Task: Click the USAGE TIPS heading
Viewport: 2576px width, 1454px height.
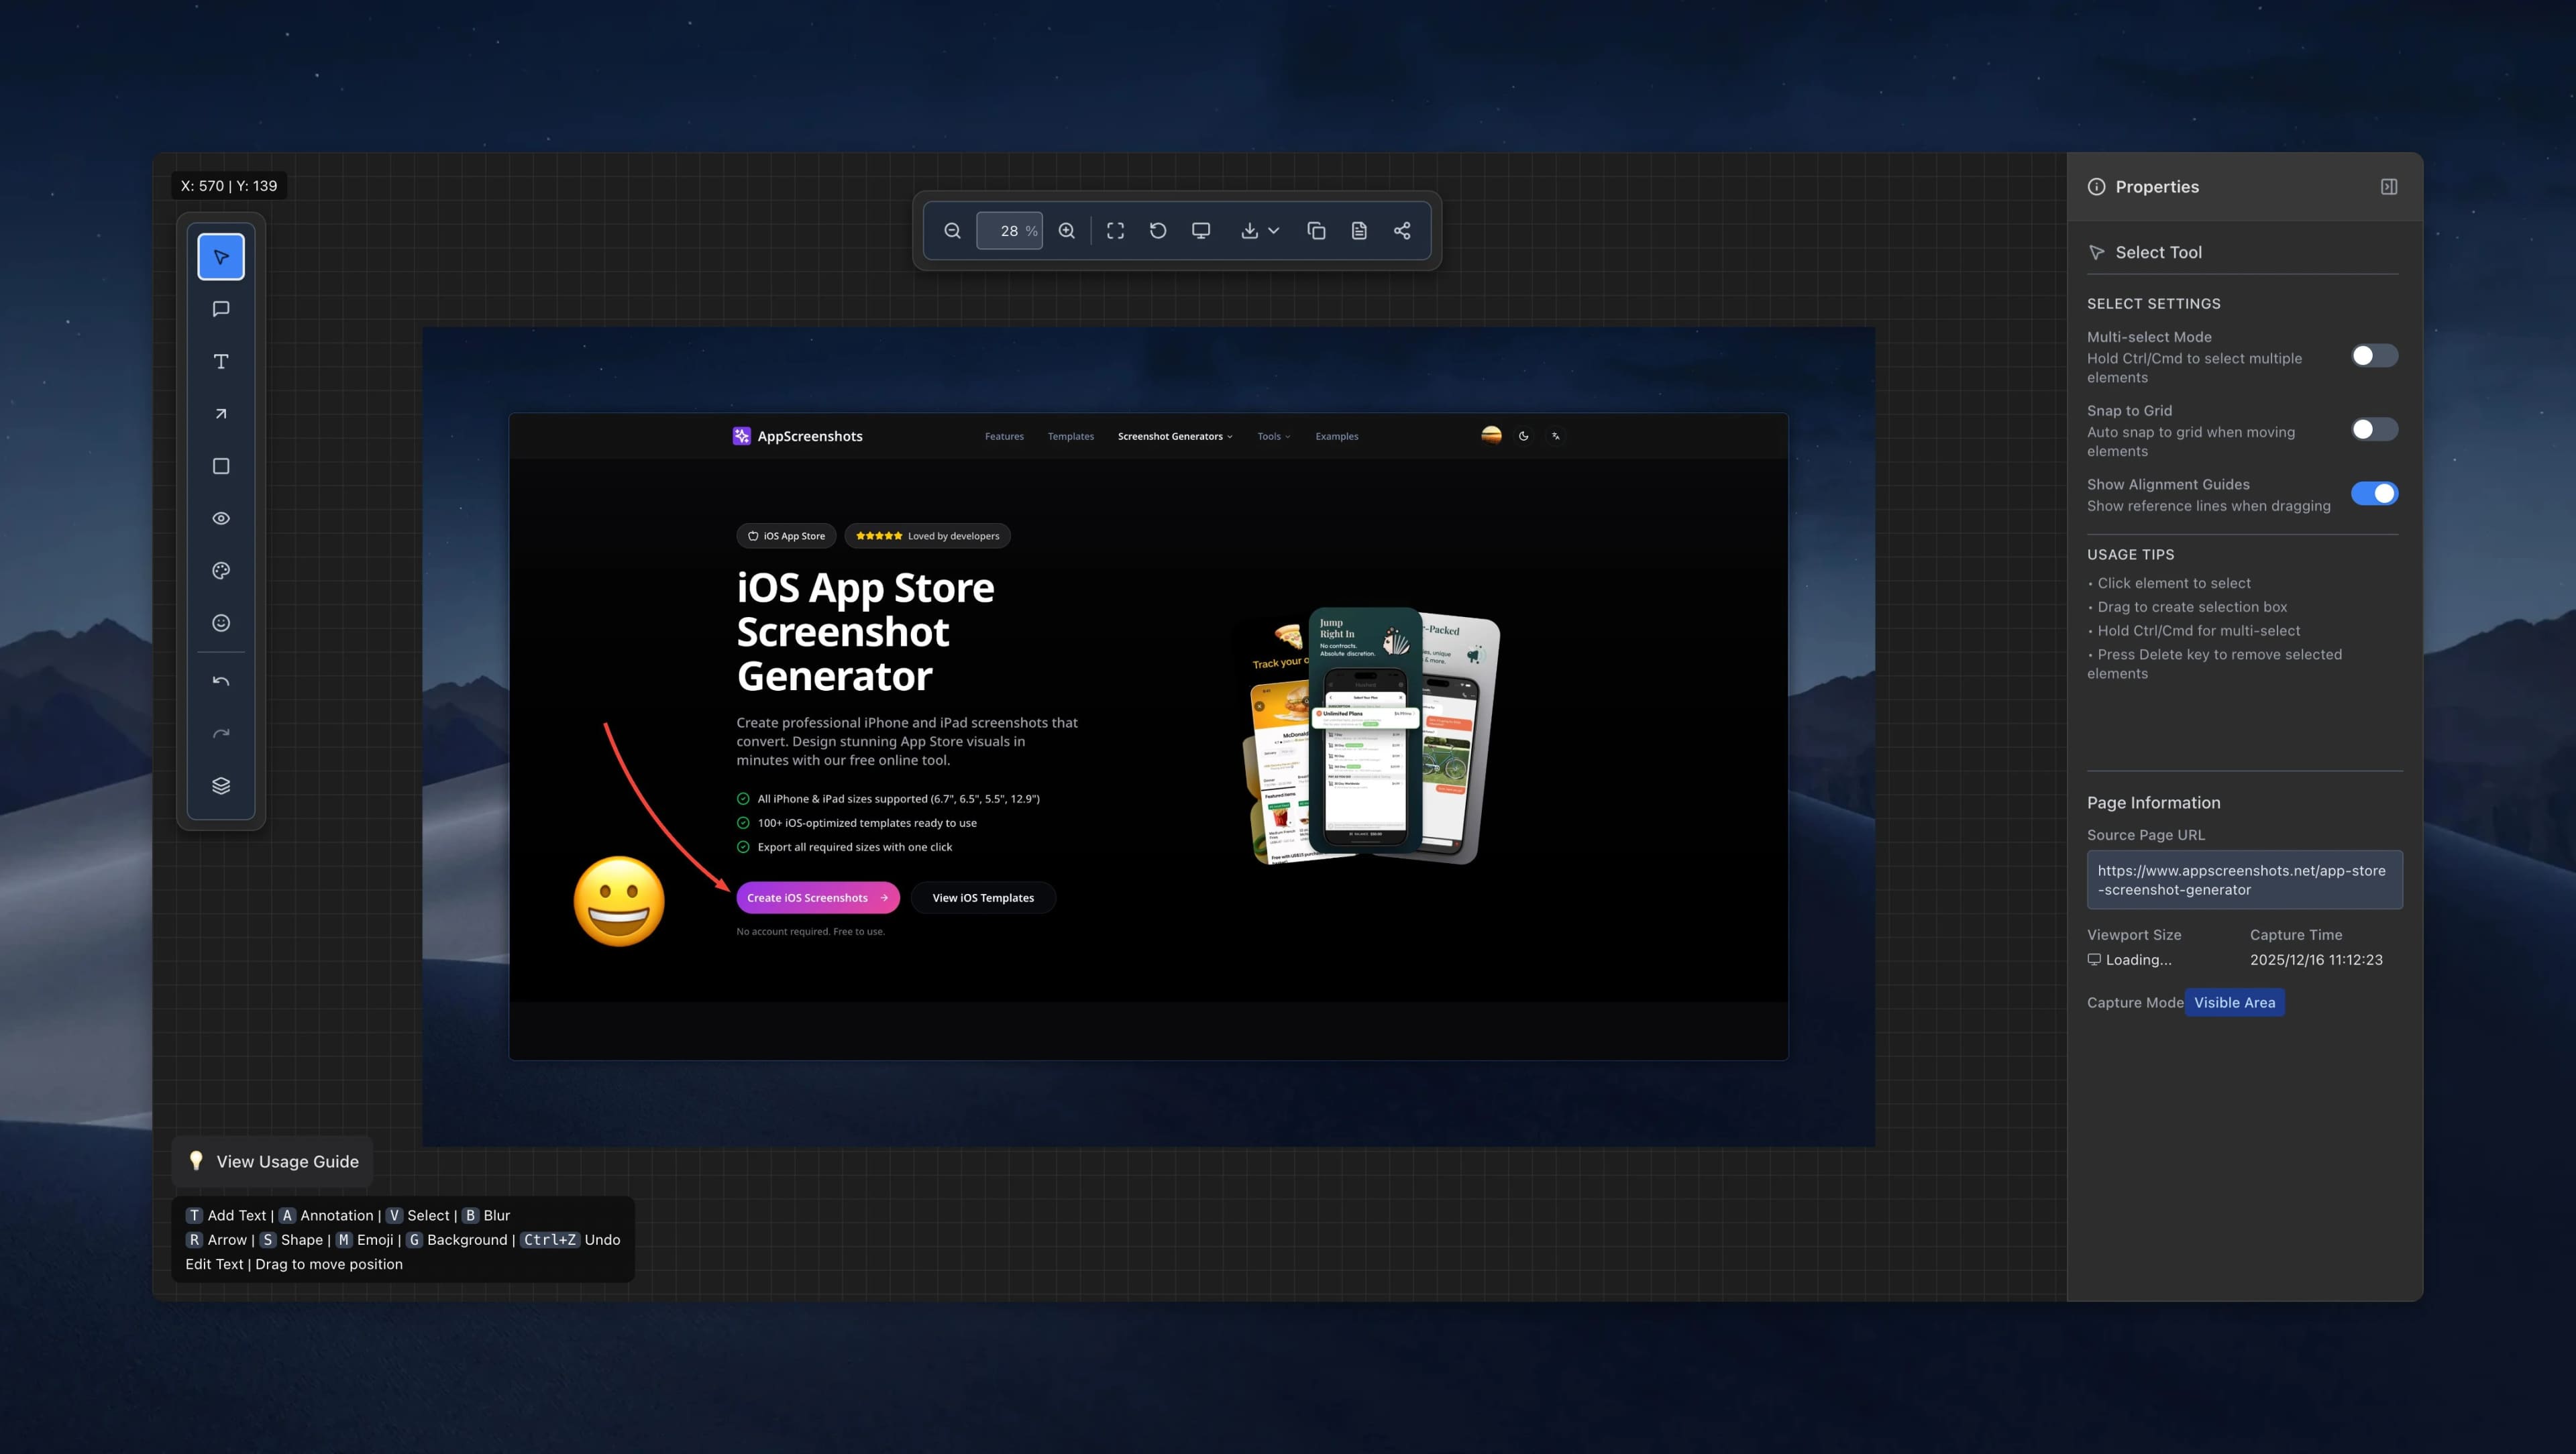Action: pos(2130,555)
